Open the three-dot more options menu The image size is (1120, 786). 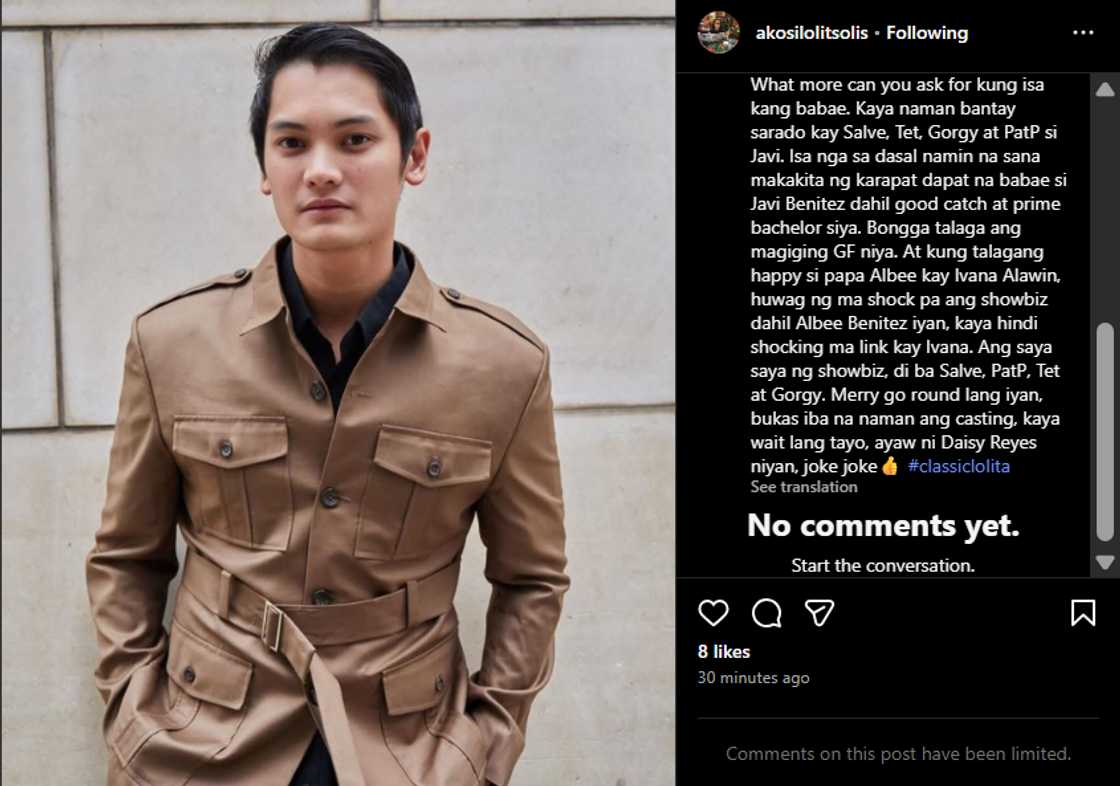(x=1083, y=33)
